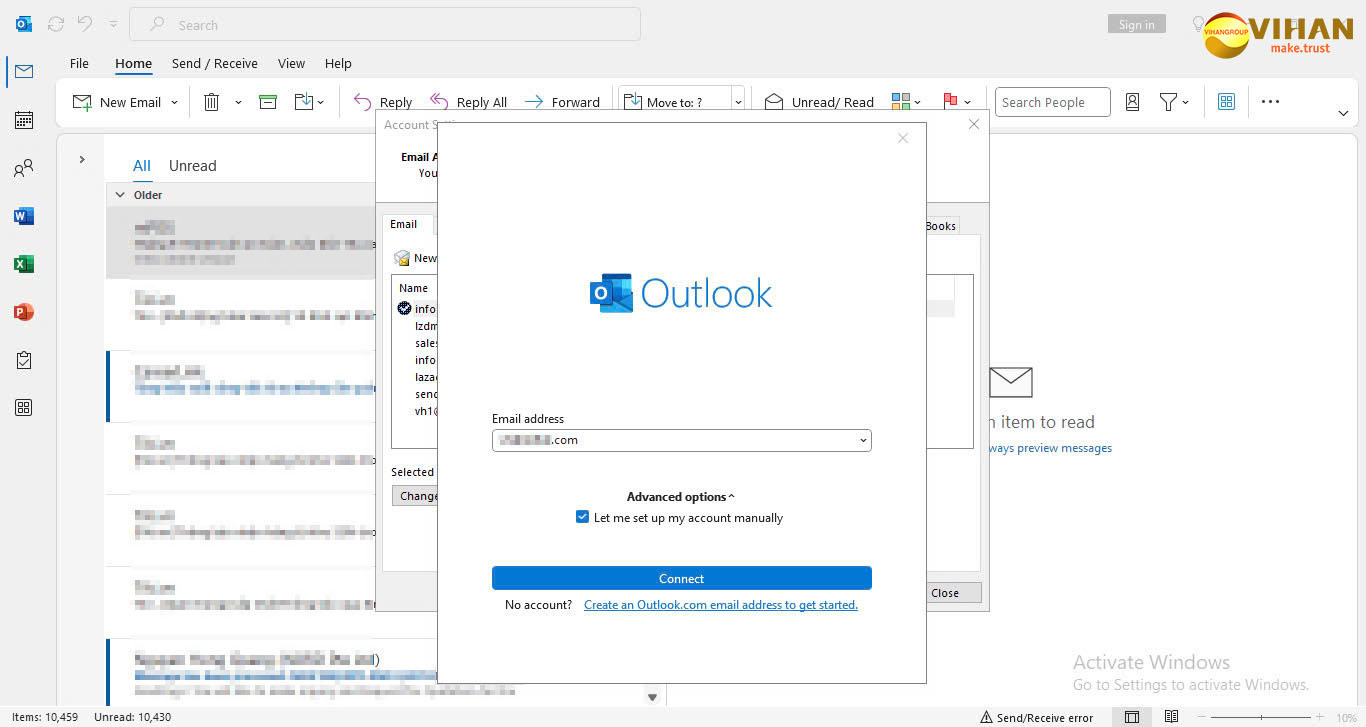
Task: Launch PowerPoint from the left sidebar
Action: click(24, 312)
